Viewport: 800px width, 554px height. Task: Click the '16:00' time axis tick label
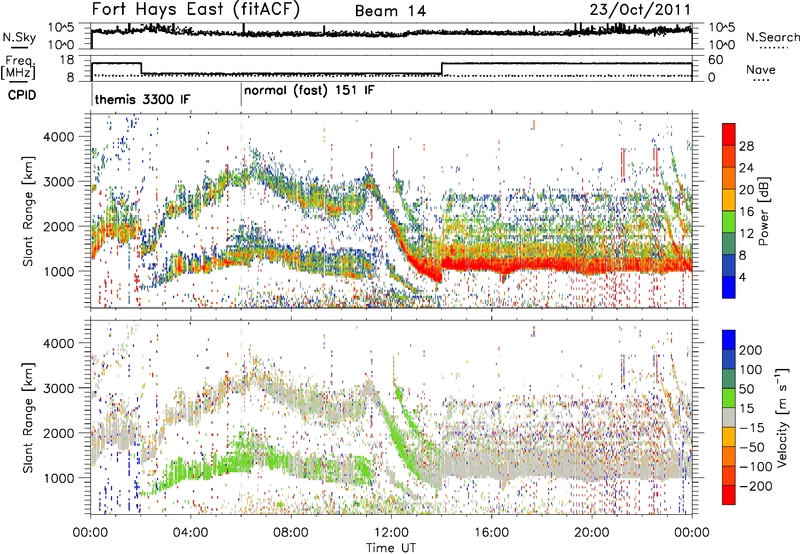click(x=491, y=533)
